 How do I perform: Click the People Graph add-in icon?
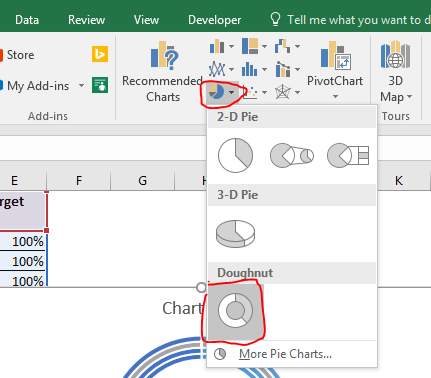100,85
